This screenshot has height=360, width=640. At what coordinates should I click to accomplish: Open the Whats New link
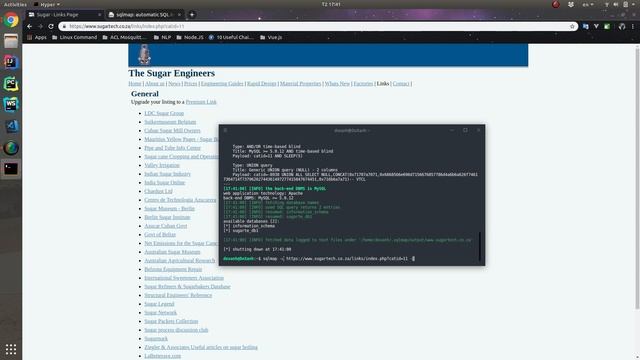tap(337, 83)
